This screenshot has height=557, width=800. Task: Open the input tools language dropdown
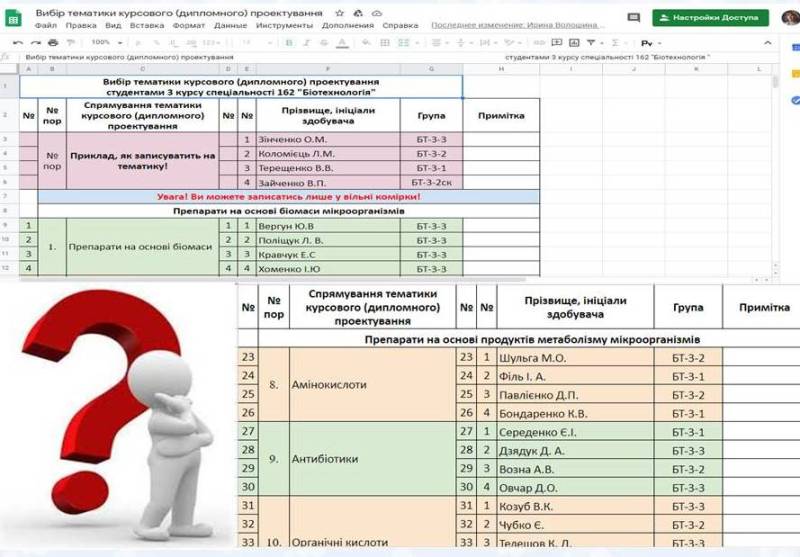click(651, 43)
